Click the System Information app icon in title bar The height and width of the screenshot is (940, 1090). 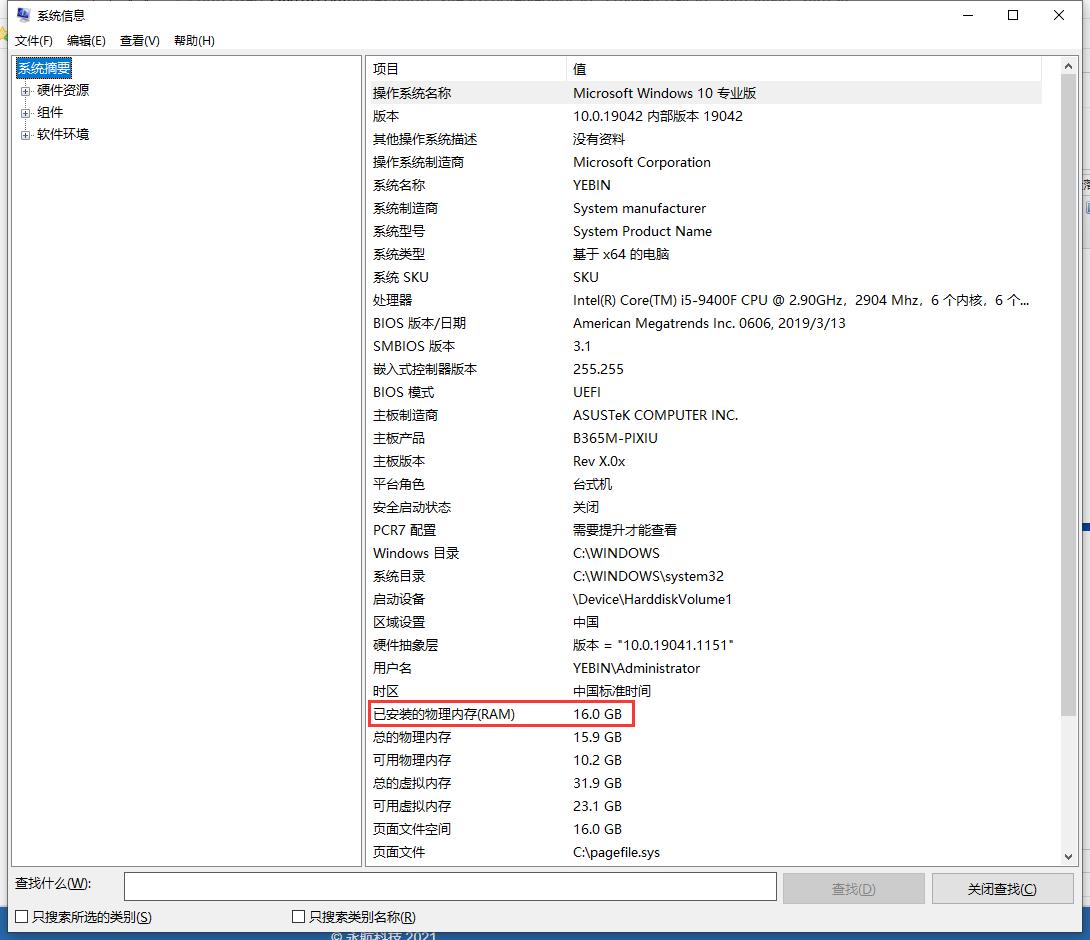24,15
